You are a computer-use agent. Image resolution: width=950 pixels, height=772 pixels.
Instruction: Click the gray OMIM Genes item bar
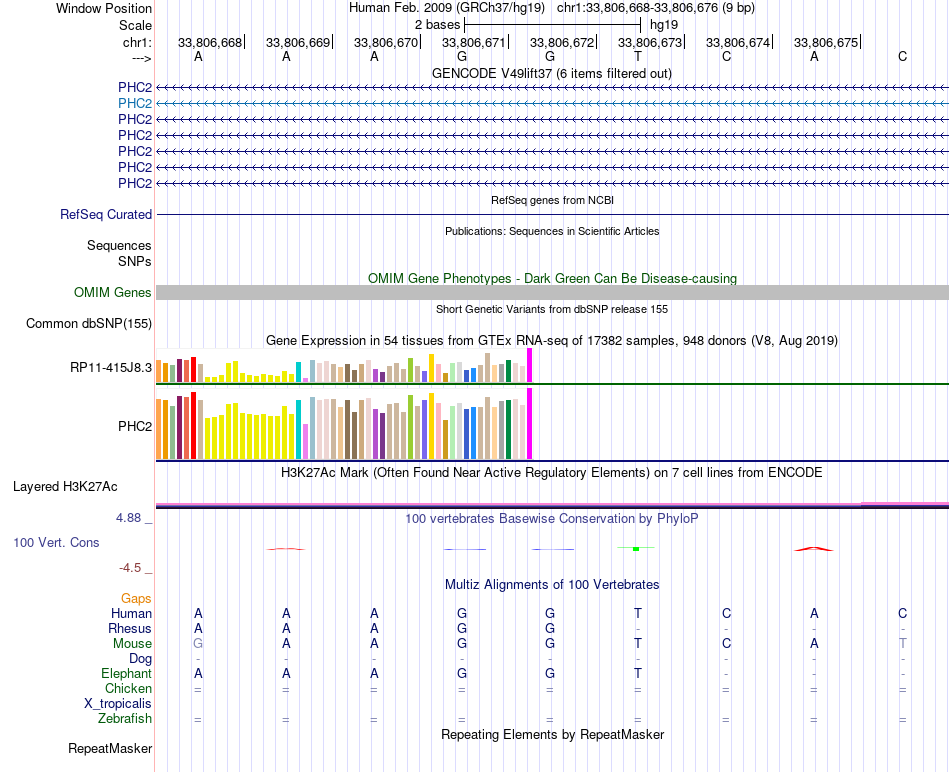552,293
